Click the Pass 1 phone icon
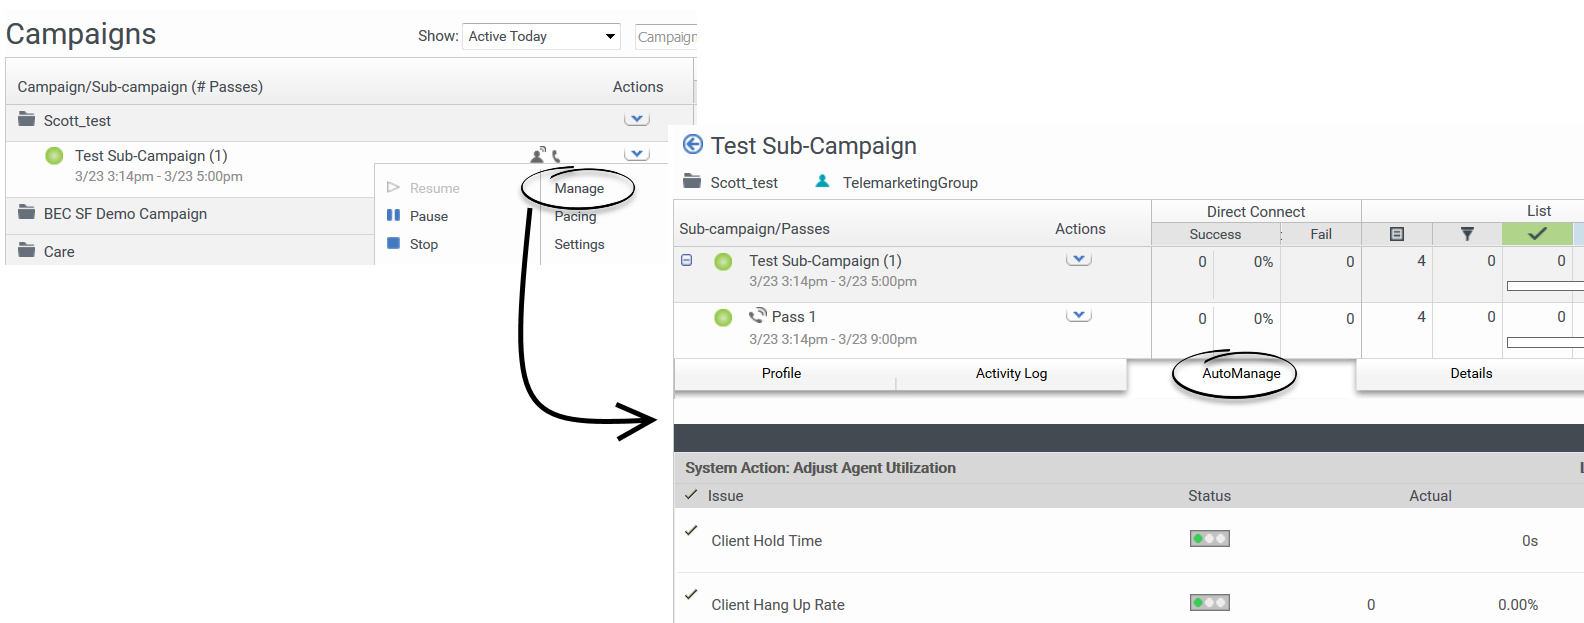 758,316
